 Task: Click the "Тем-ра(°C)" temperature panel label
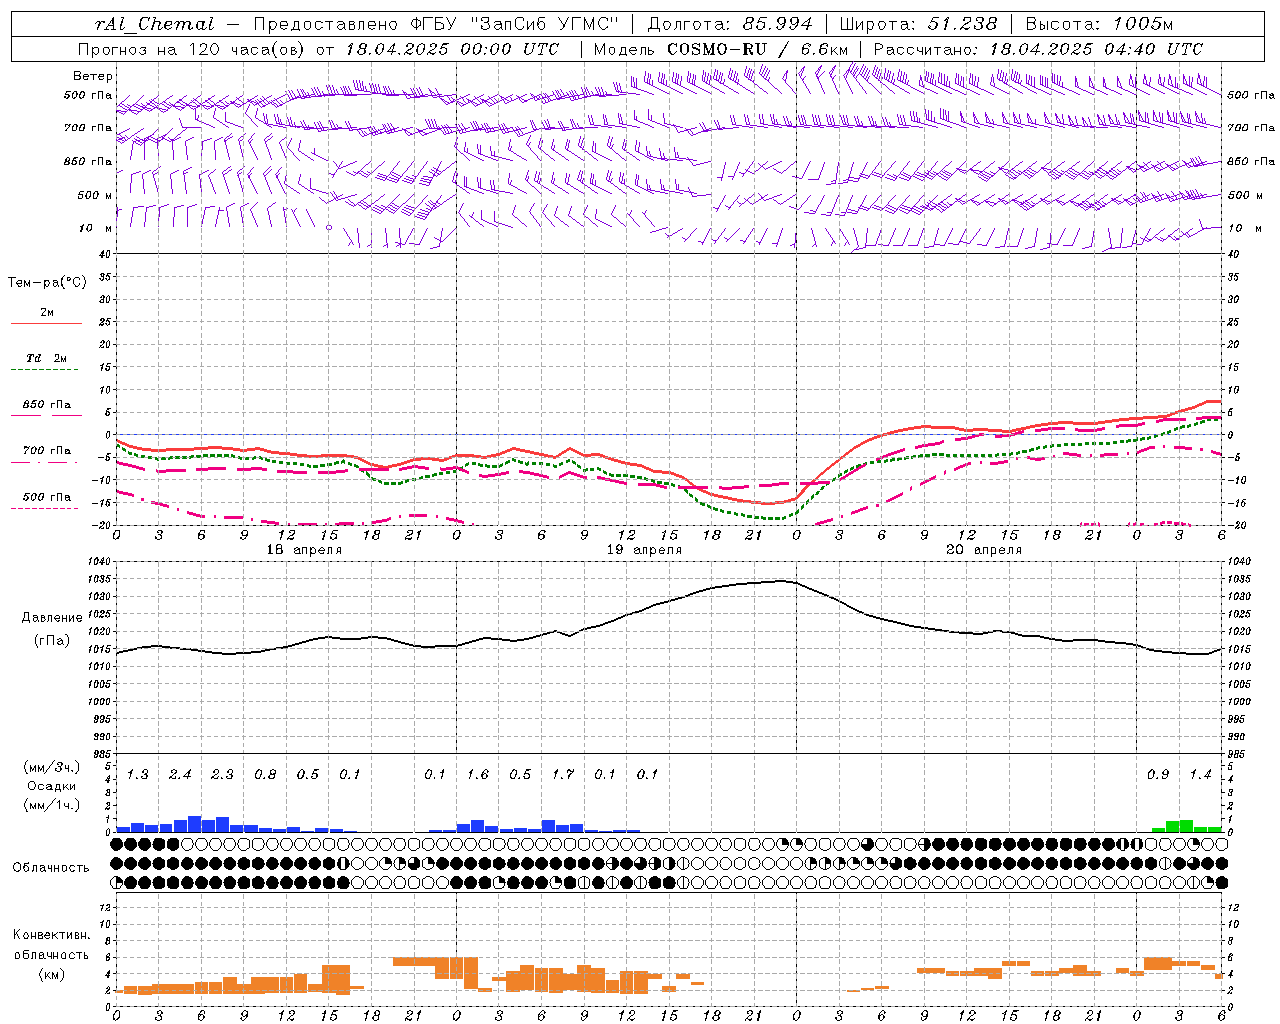(x=47, y=282)
